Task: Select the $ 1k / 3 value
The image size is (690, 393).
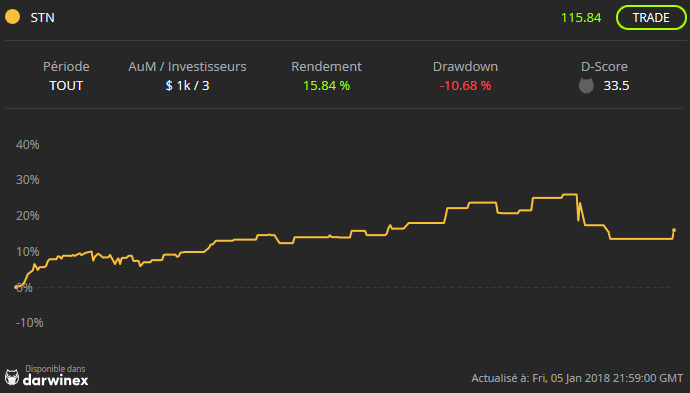Action: pyautogui.click(x=187, y=85)
